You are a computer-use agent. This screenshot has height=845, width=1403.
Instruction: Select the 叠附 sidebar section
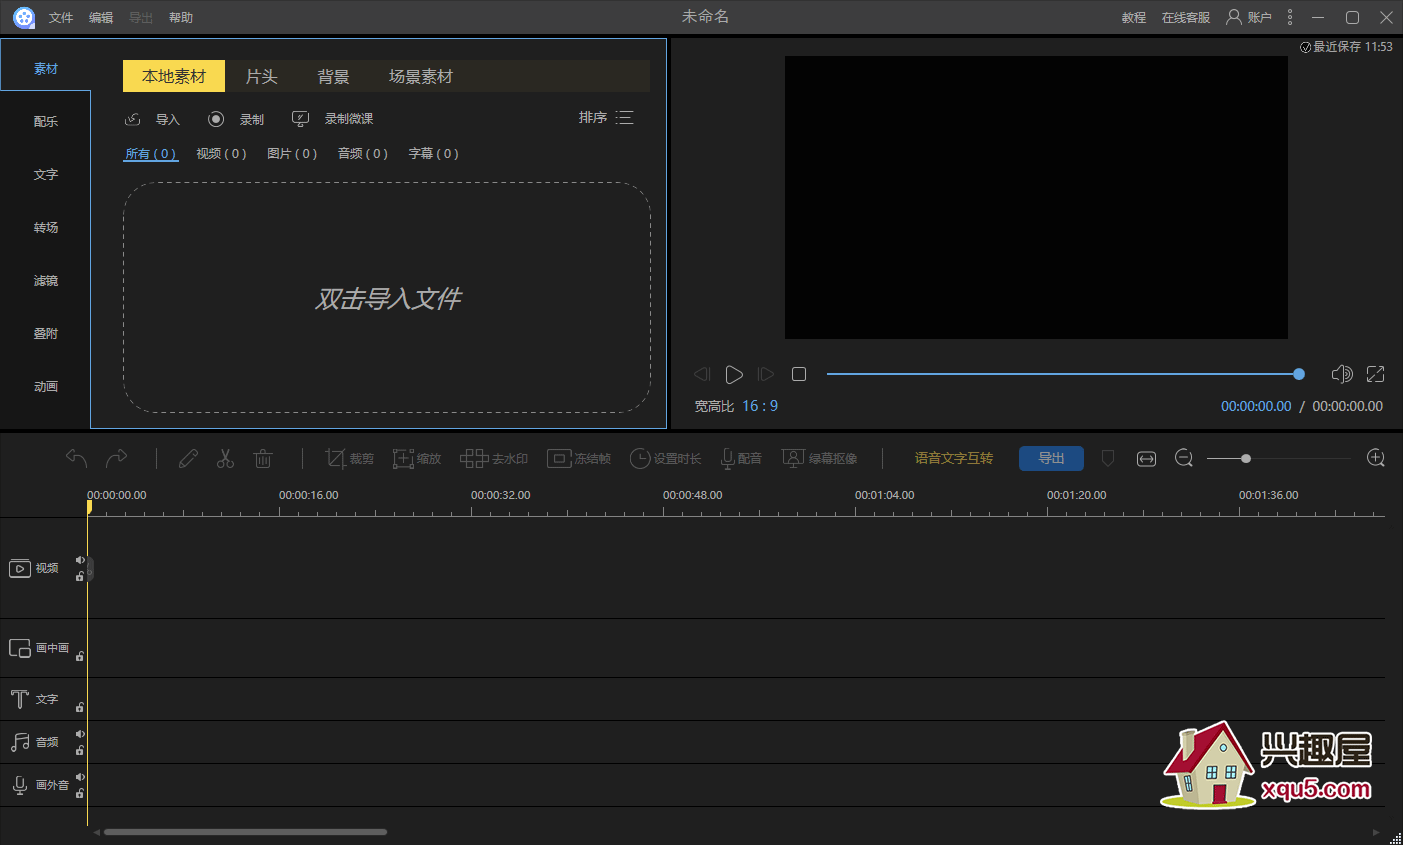pyautogui.click(x=46, y=333)
